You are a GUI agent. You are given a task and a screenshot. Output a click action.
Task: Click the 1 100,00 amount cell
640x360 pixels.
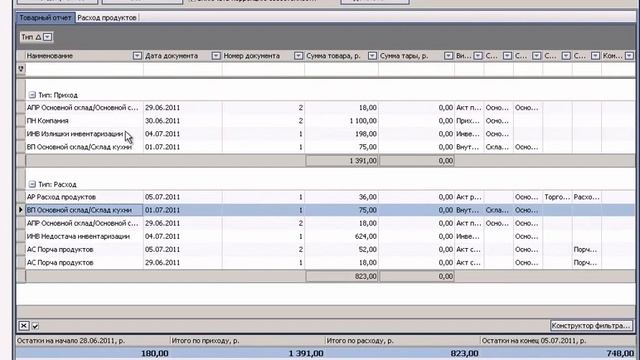coord(341,121)
